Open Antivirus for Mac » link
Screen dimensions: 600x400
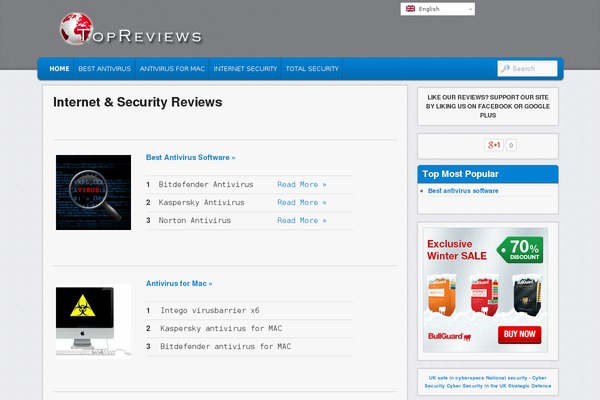coord(179,283)
